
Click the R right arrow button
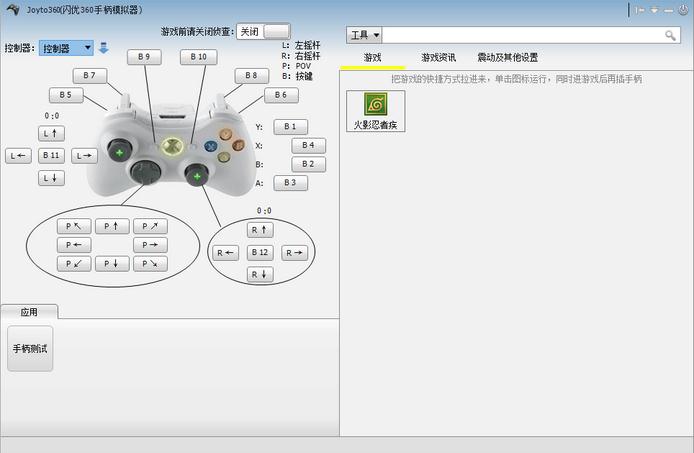pyautogui.click(x=294, y=253)
